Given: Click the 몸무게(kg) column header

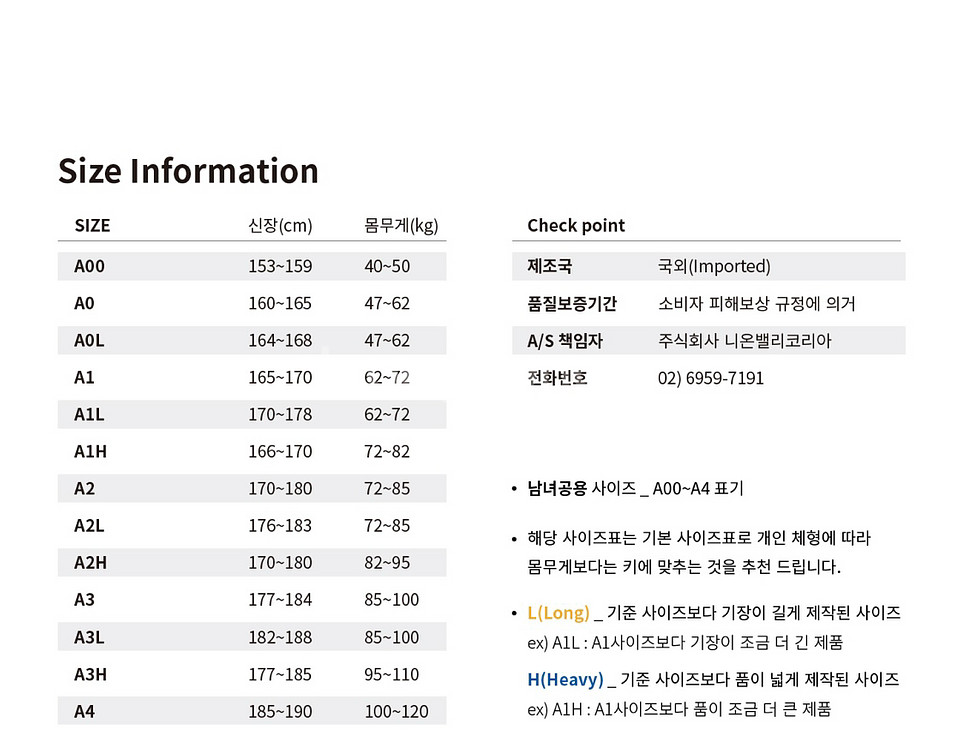Looking at the screenshot, I should point(401,225).
